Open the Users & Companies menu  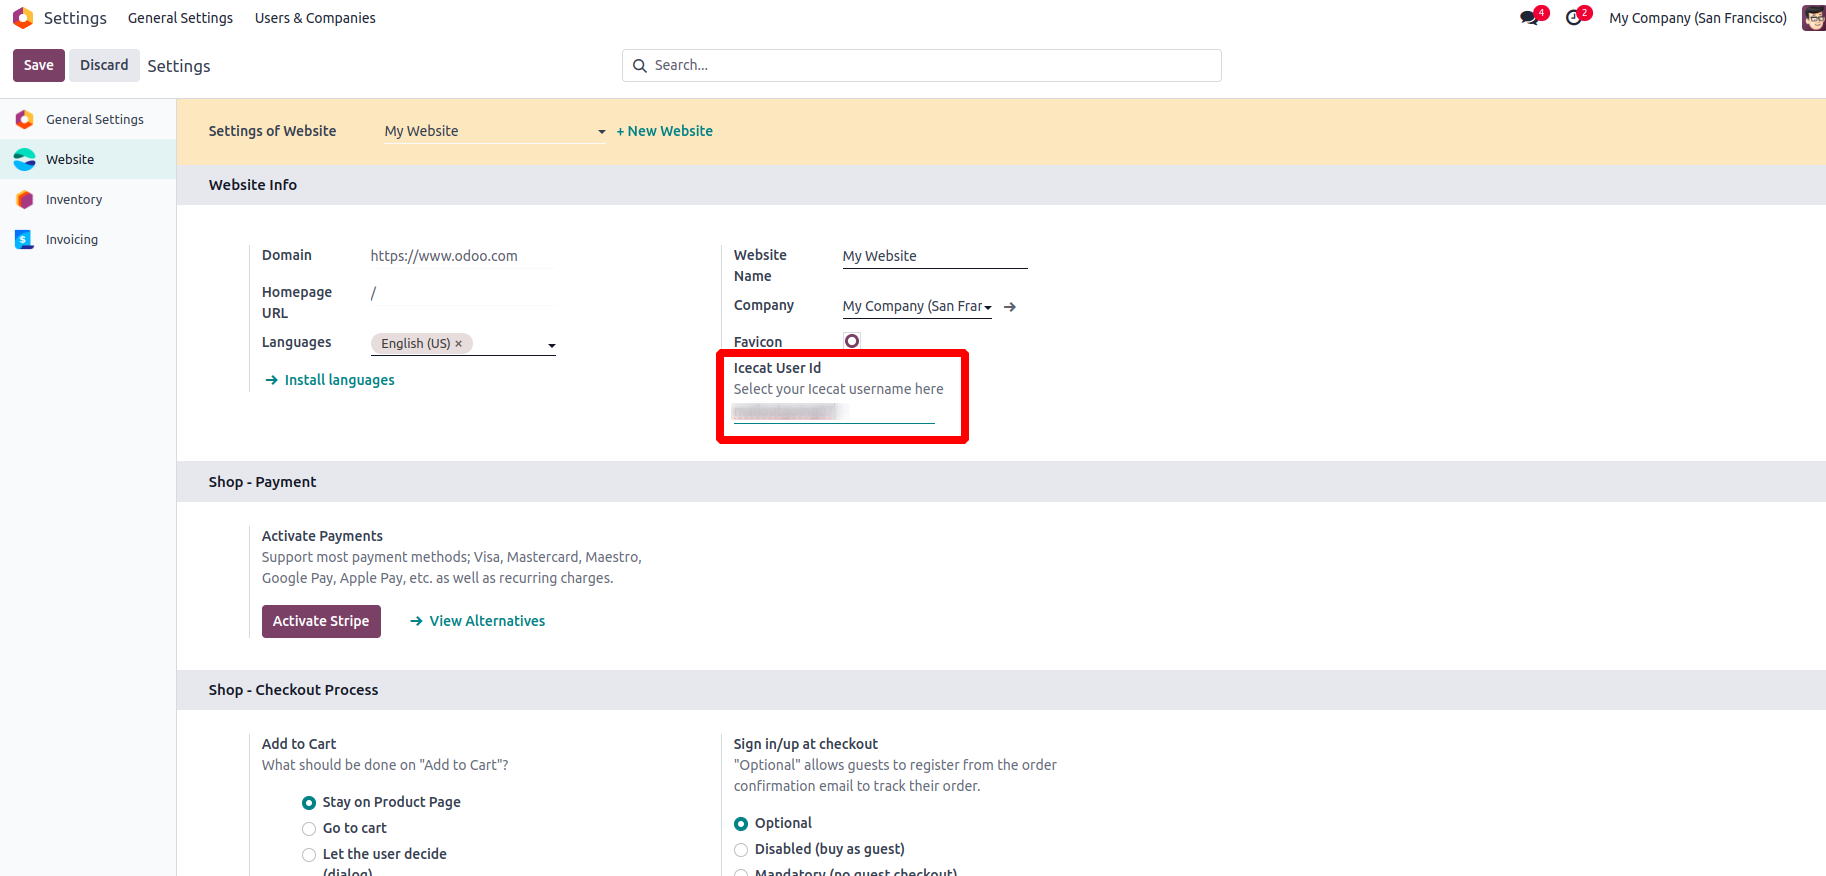pos(315,18)
